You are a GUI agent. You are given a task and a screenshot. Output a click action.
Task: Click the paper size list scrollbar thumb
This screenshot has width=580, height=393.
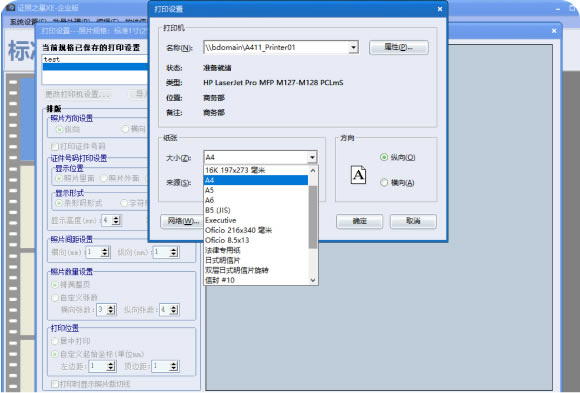coord(313,217)
